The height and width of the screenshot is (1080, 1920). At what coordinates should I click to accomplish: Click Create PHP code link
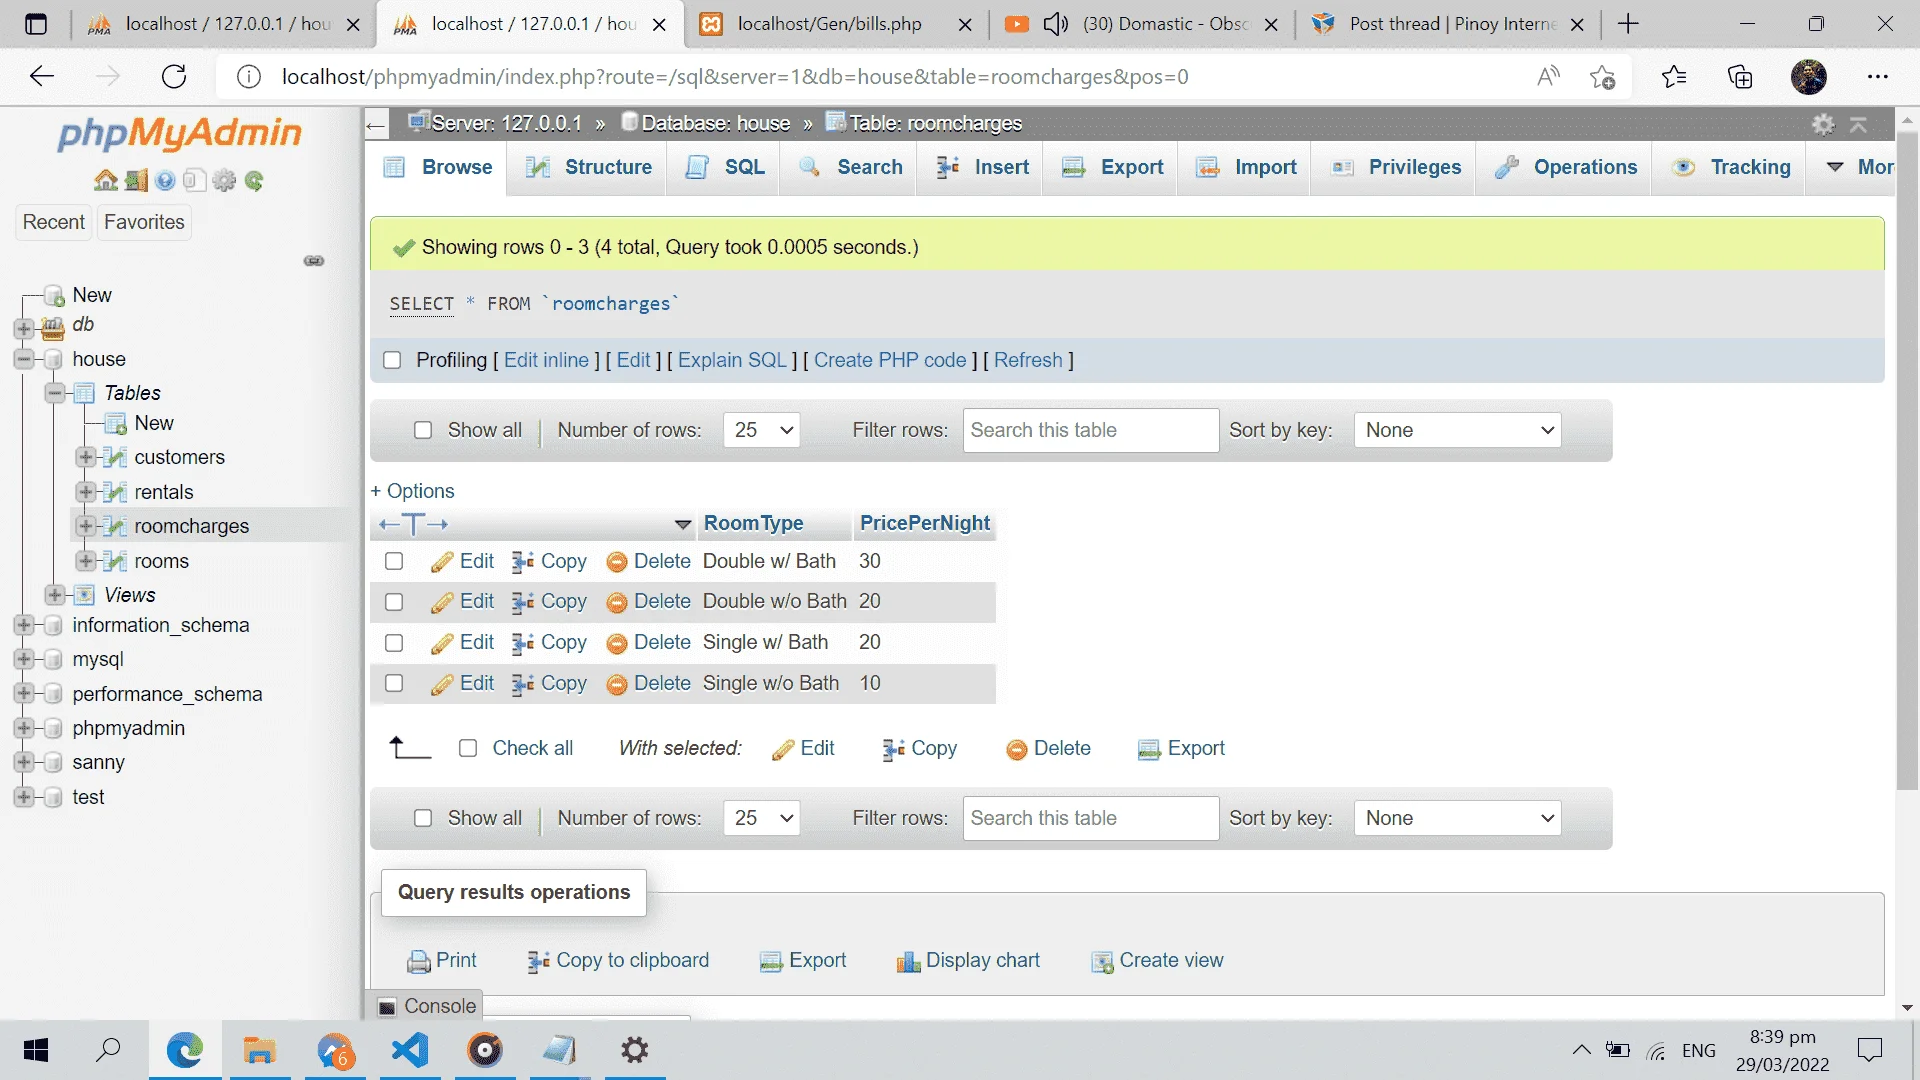coord(890,360)
